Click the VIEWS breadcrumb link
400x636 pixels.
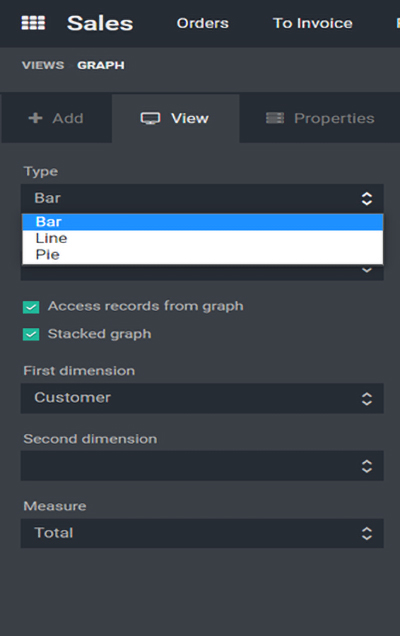click(x=43, y=65)
